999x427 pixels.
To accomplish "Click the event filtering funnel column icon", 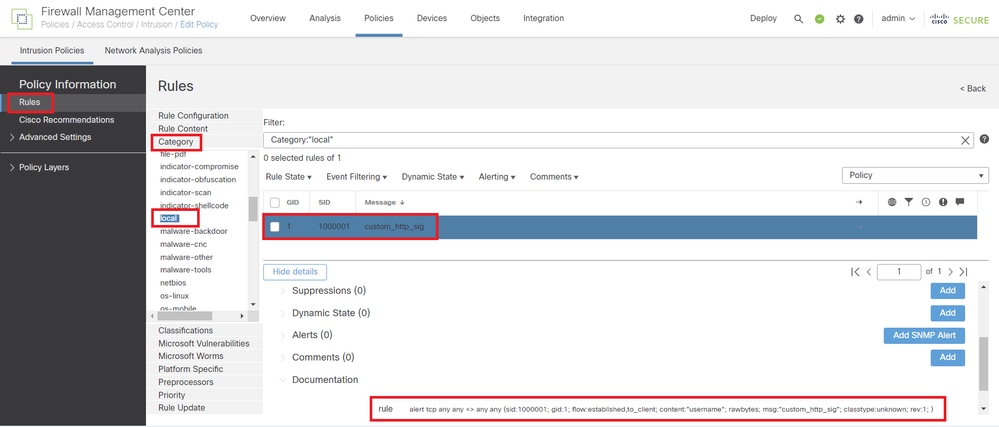I will click(909, 202).
